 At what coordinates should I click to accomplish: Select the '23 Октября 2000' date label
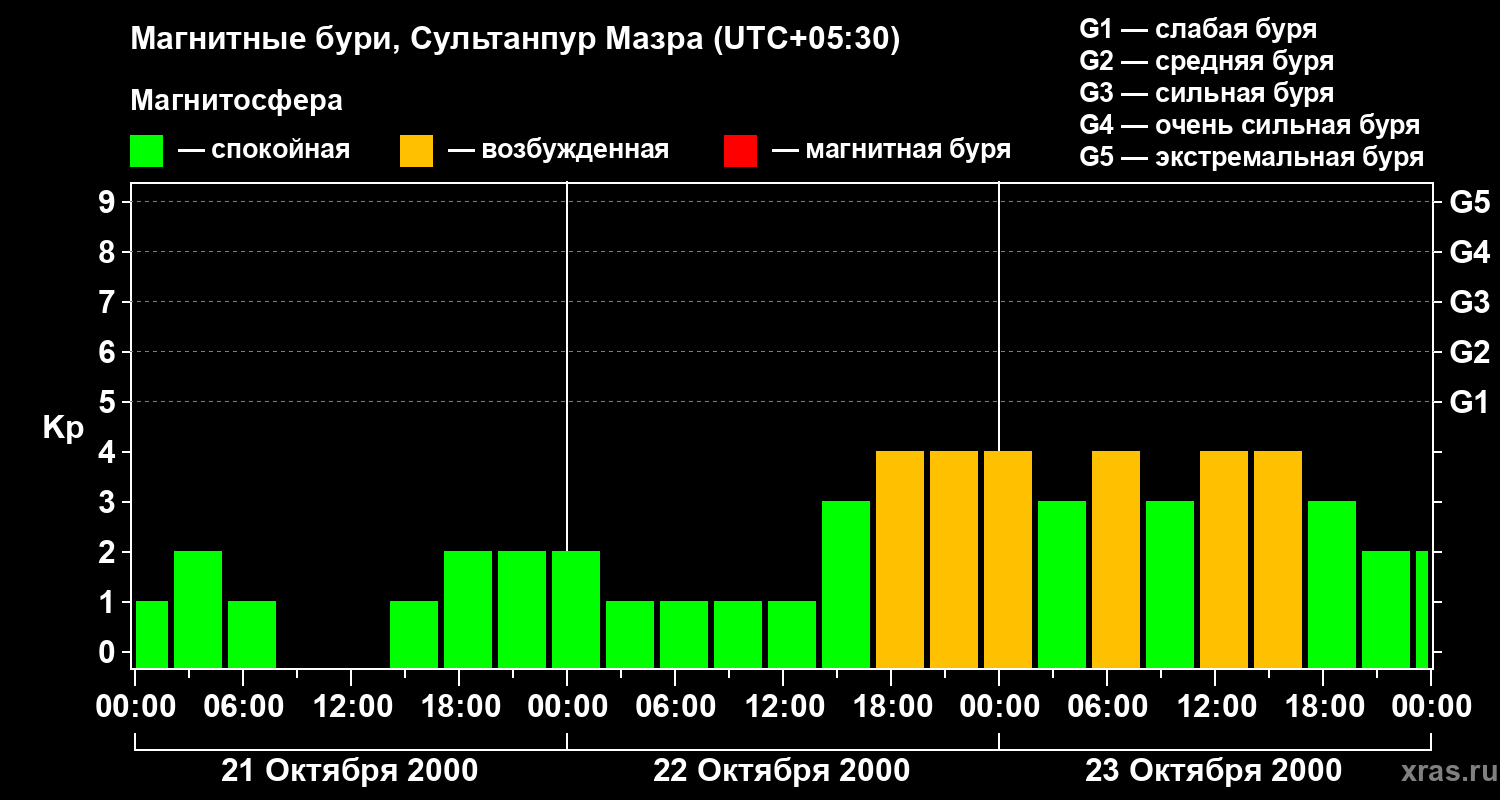click(1213, 771)
